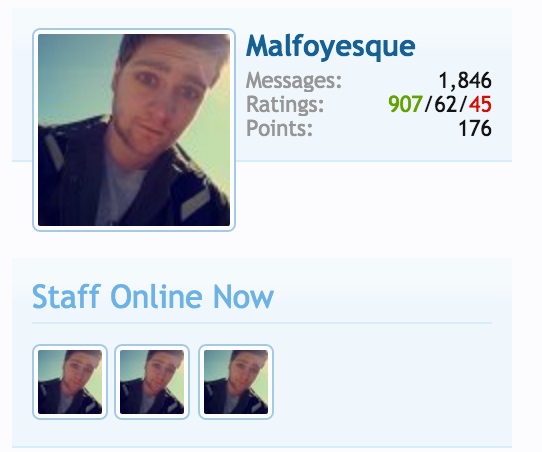542x452 pixels.
Task: Click the 62 neutral ratings number
Action: pyautogui.click(x=445, y=104)
